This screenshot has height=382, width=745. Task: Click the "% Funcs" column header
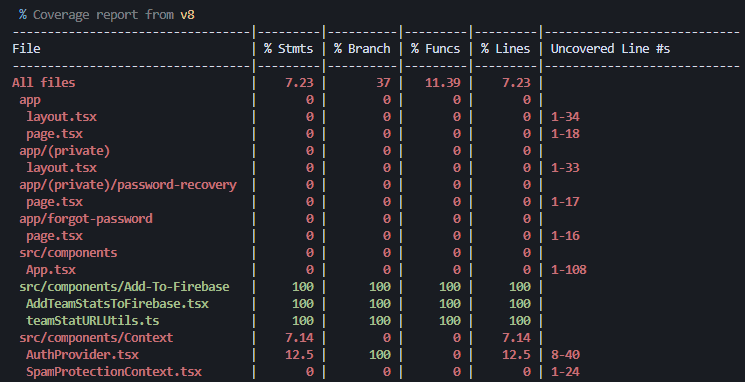coord(435,48)
